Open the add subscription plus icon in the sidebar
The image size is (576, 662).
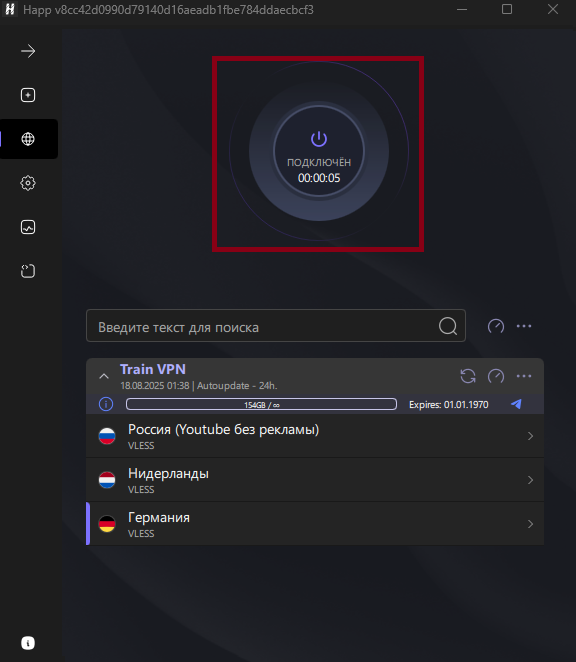tap(28, 95)
